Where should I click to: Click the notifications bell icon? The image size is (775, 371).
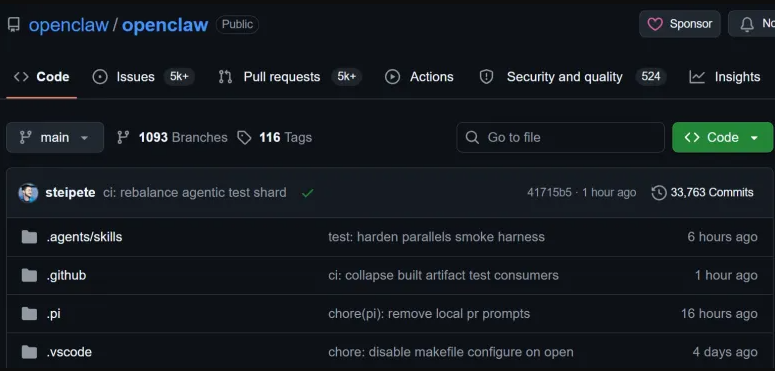[x=747, y=24]
